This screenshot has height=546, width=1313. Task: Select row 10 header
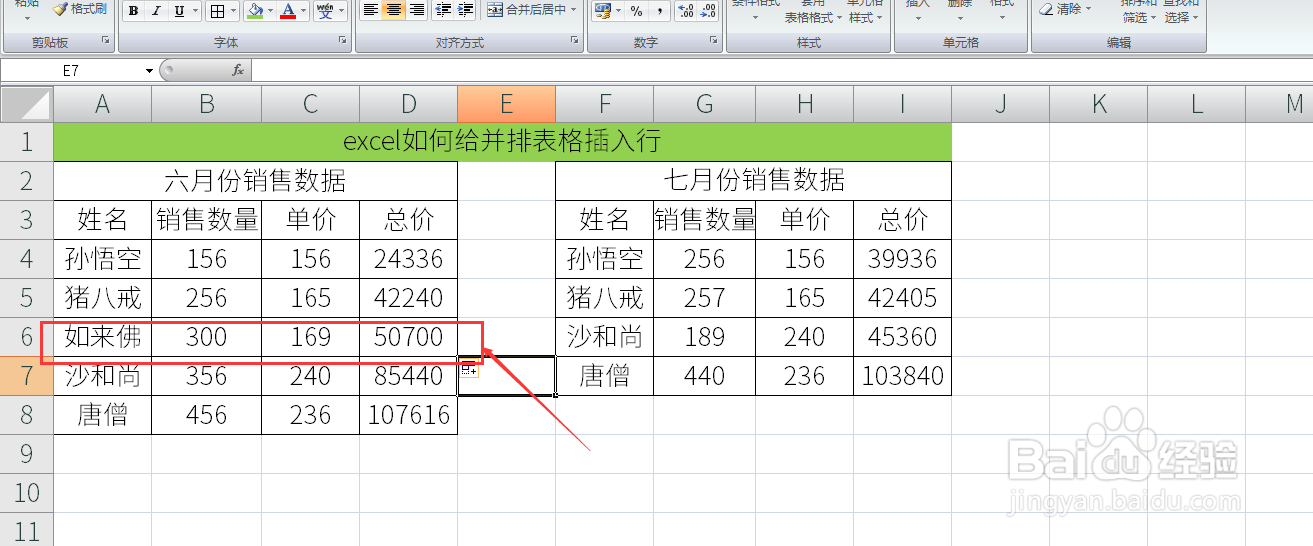[x=26, y=493]
